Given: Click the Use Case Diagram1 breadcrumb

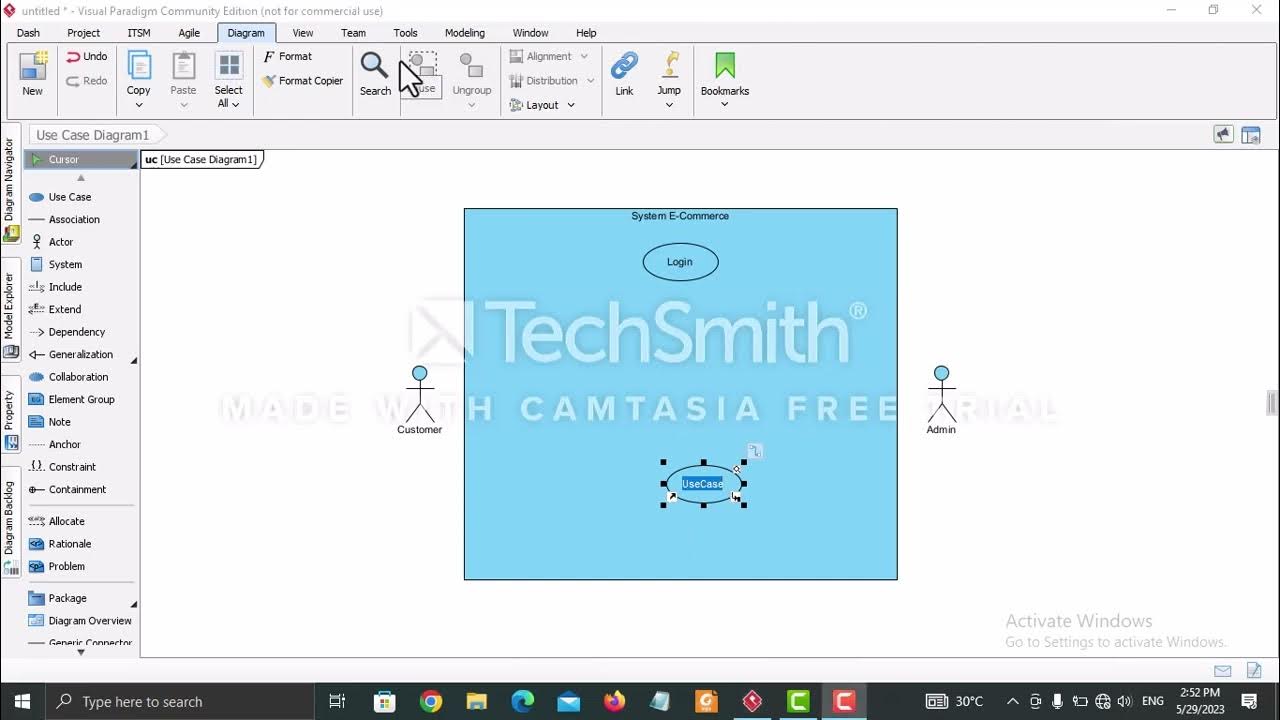Looking at the screenshot, I should click(92, 135).
